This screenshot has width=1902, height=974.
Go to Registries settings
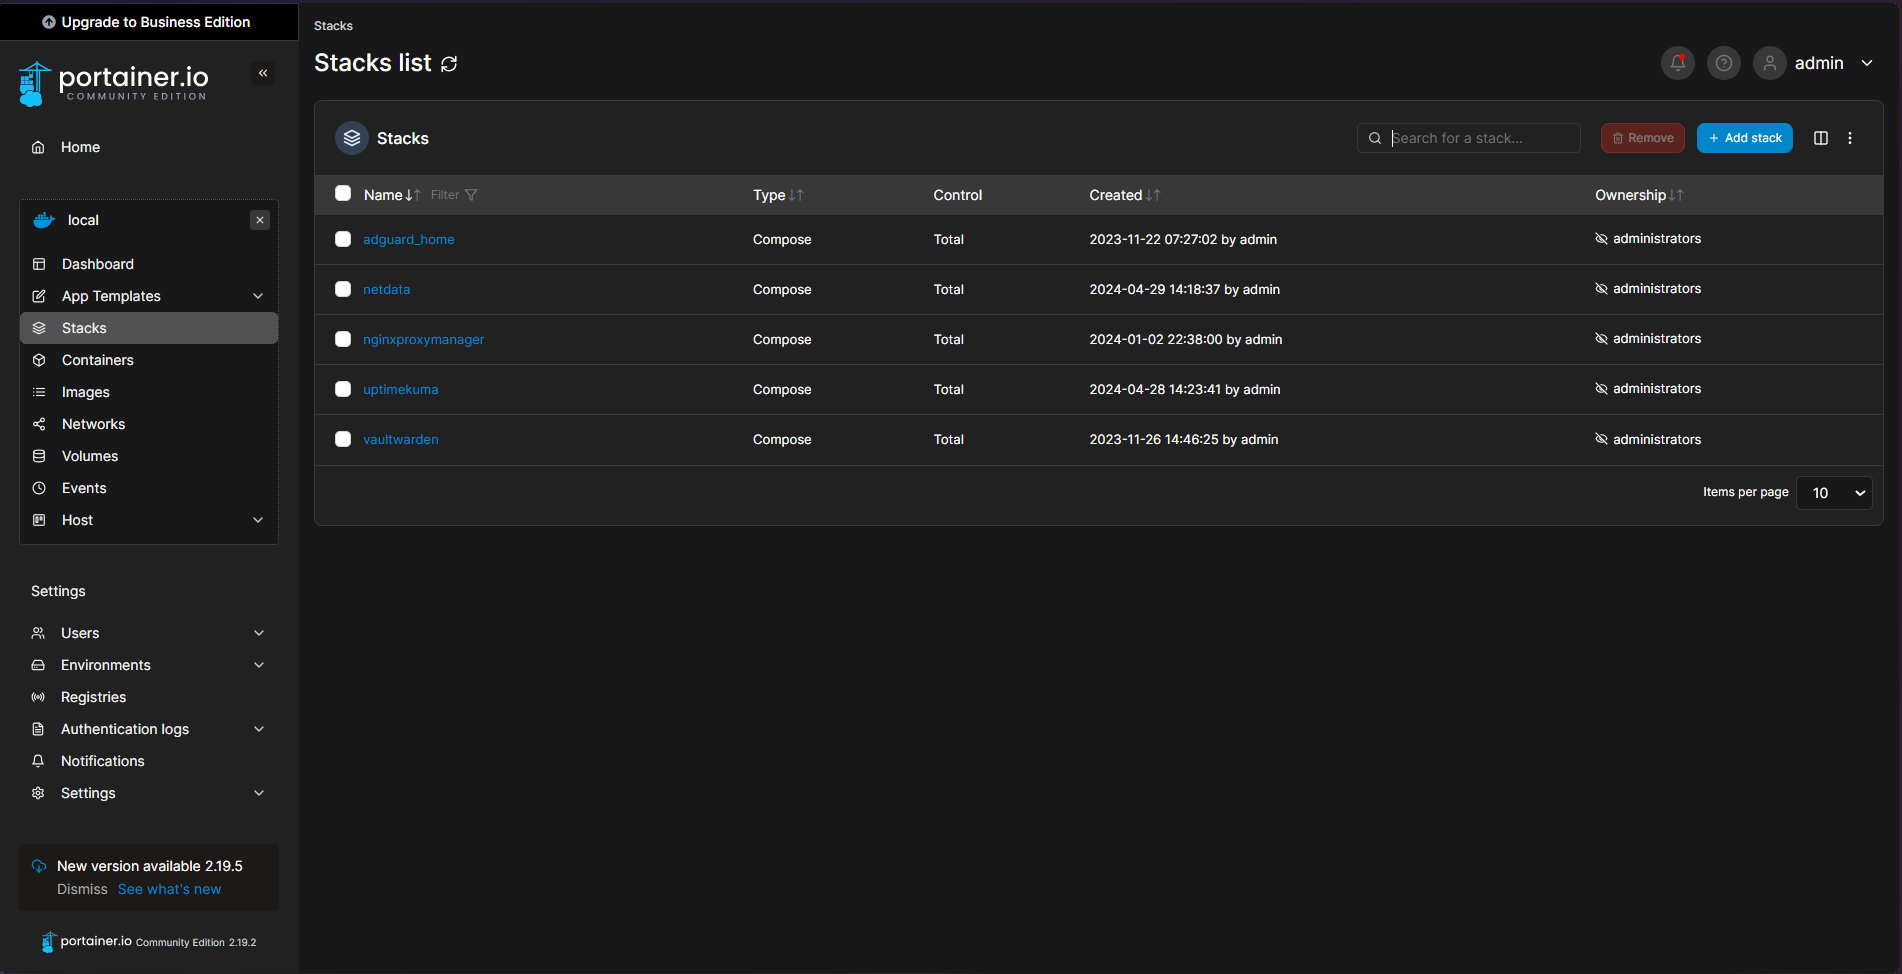click(x=92, y=697)
